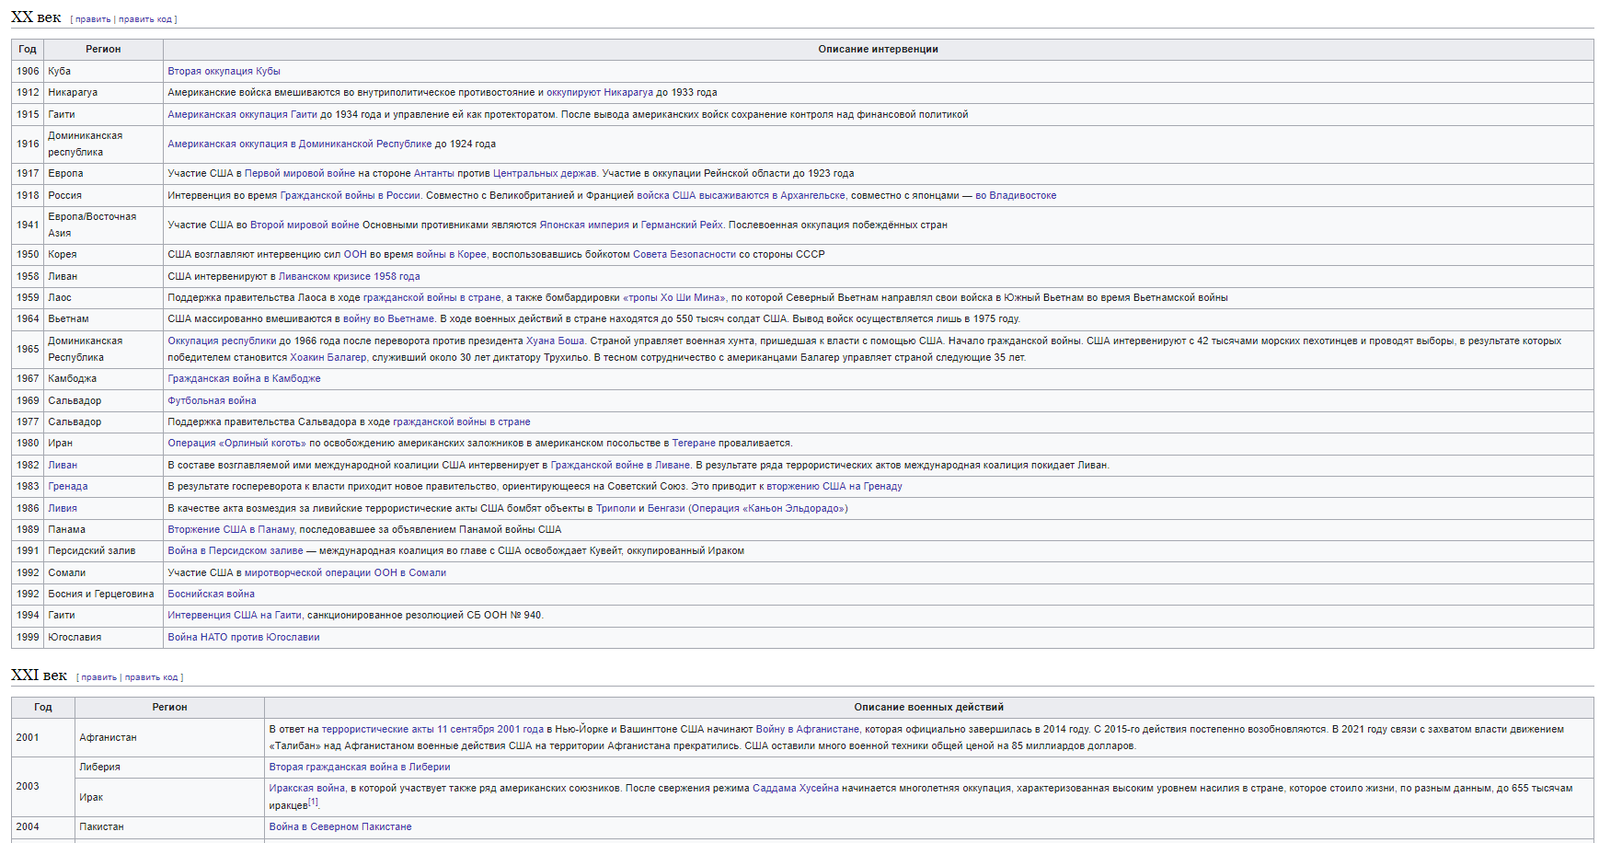Click 'править' next to XX век heading

93,19
